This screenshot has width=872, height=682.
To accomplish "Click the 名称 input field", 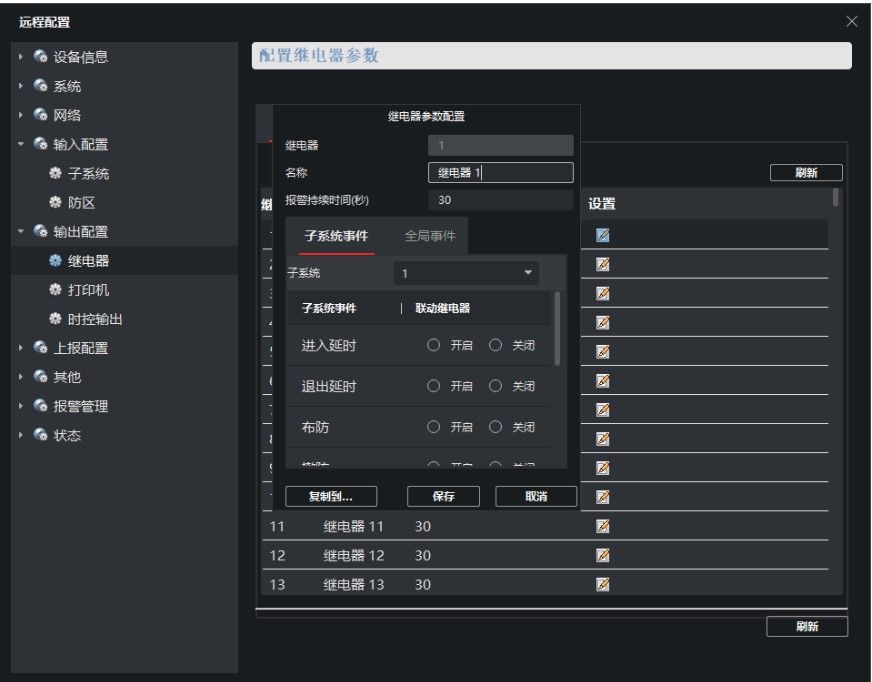I will (x=501, y=172).
